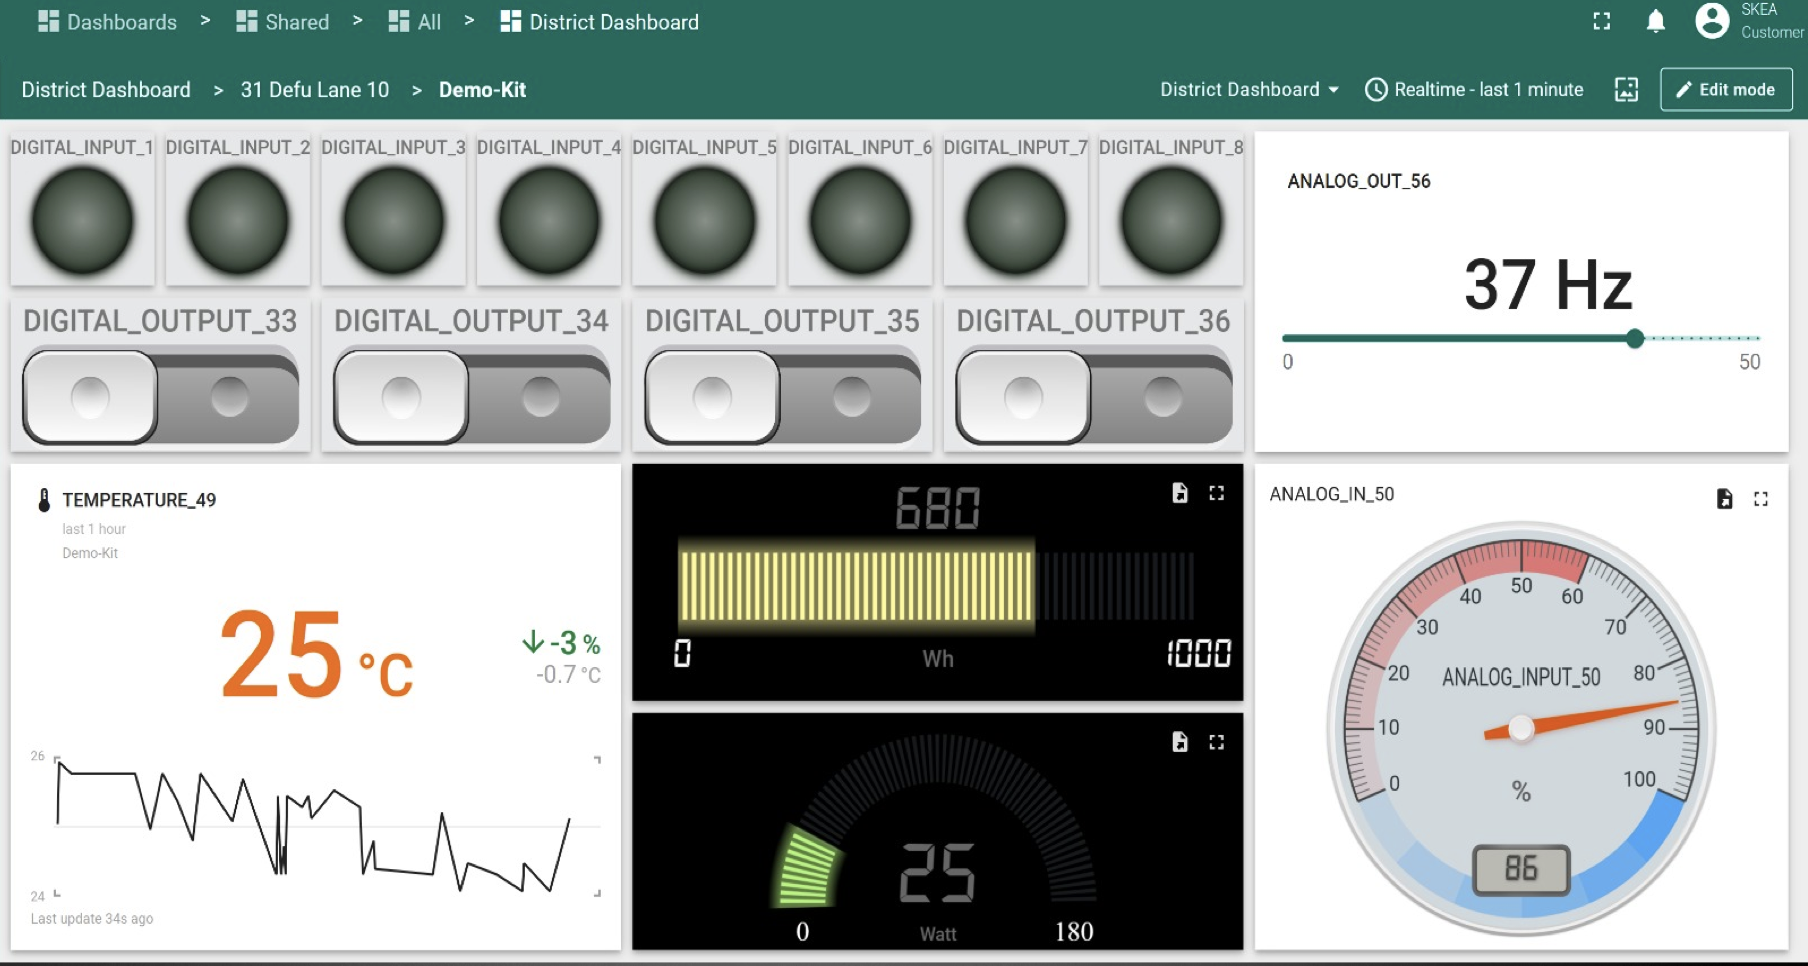The width and height of the screenshot is (1808, 966).
Task: Expand the ANALOG_IN_50 widget to fullscreen
Action: tap(1761, 499)
